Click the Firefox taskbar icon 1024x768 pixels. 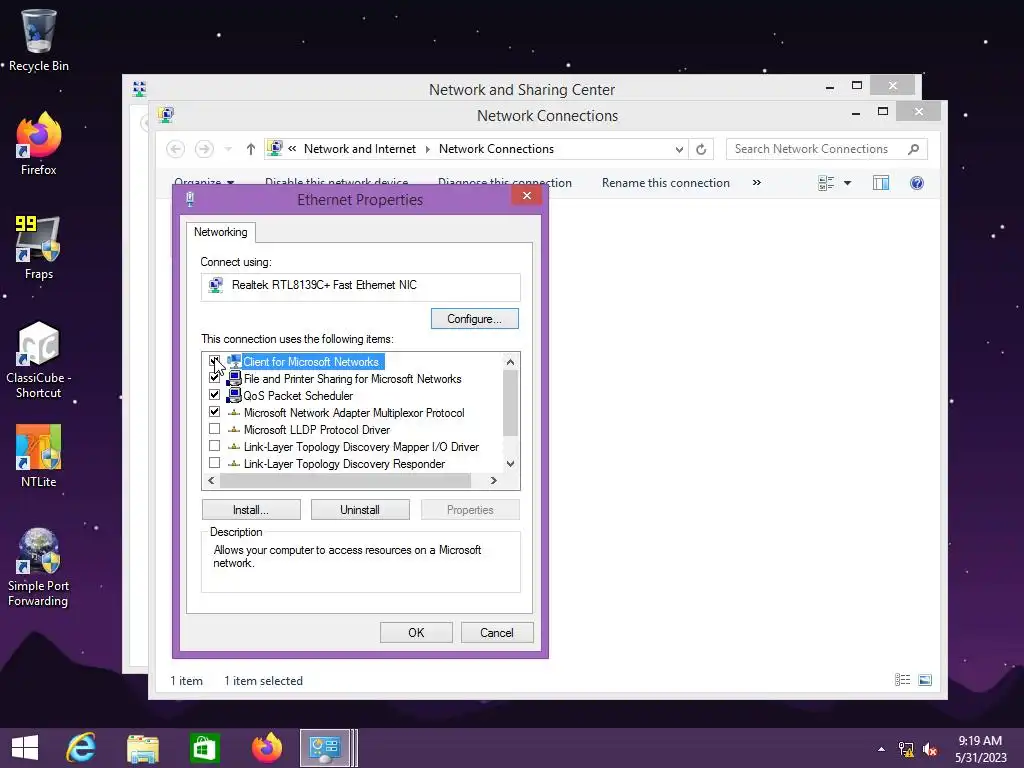pyautogui.click(x=266, y=748)
